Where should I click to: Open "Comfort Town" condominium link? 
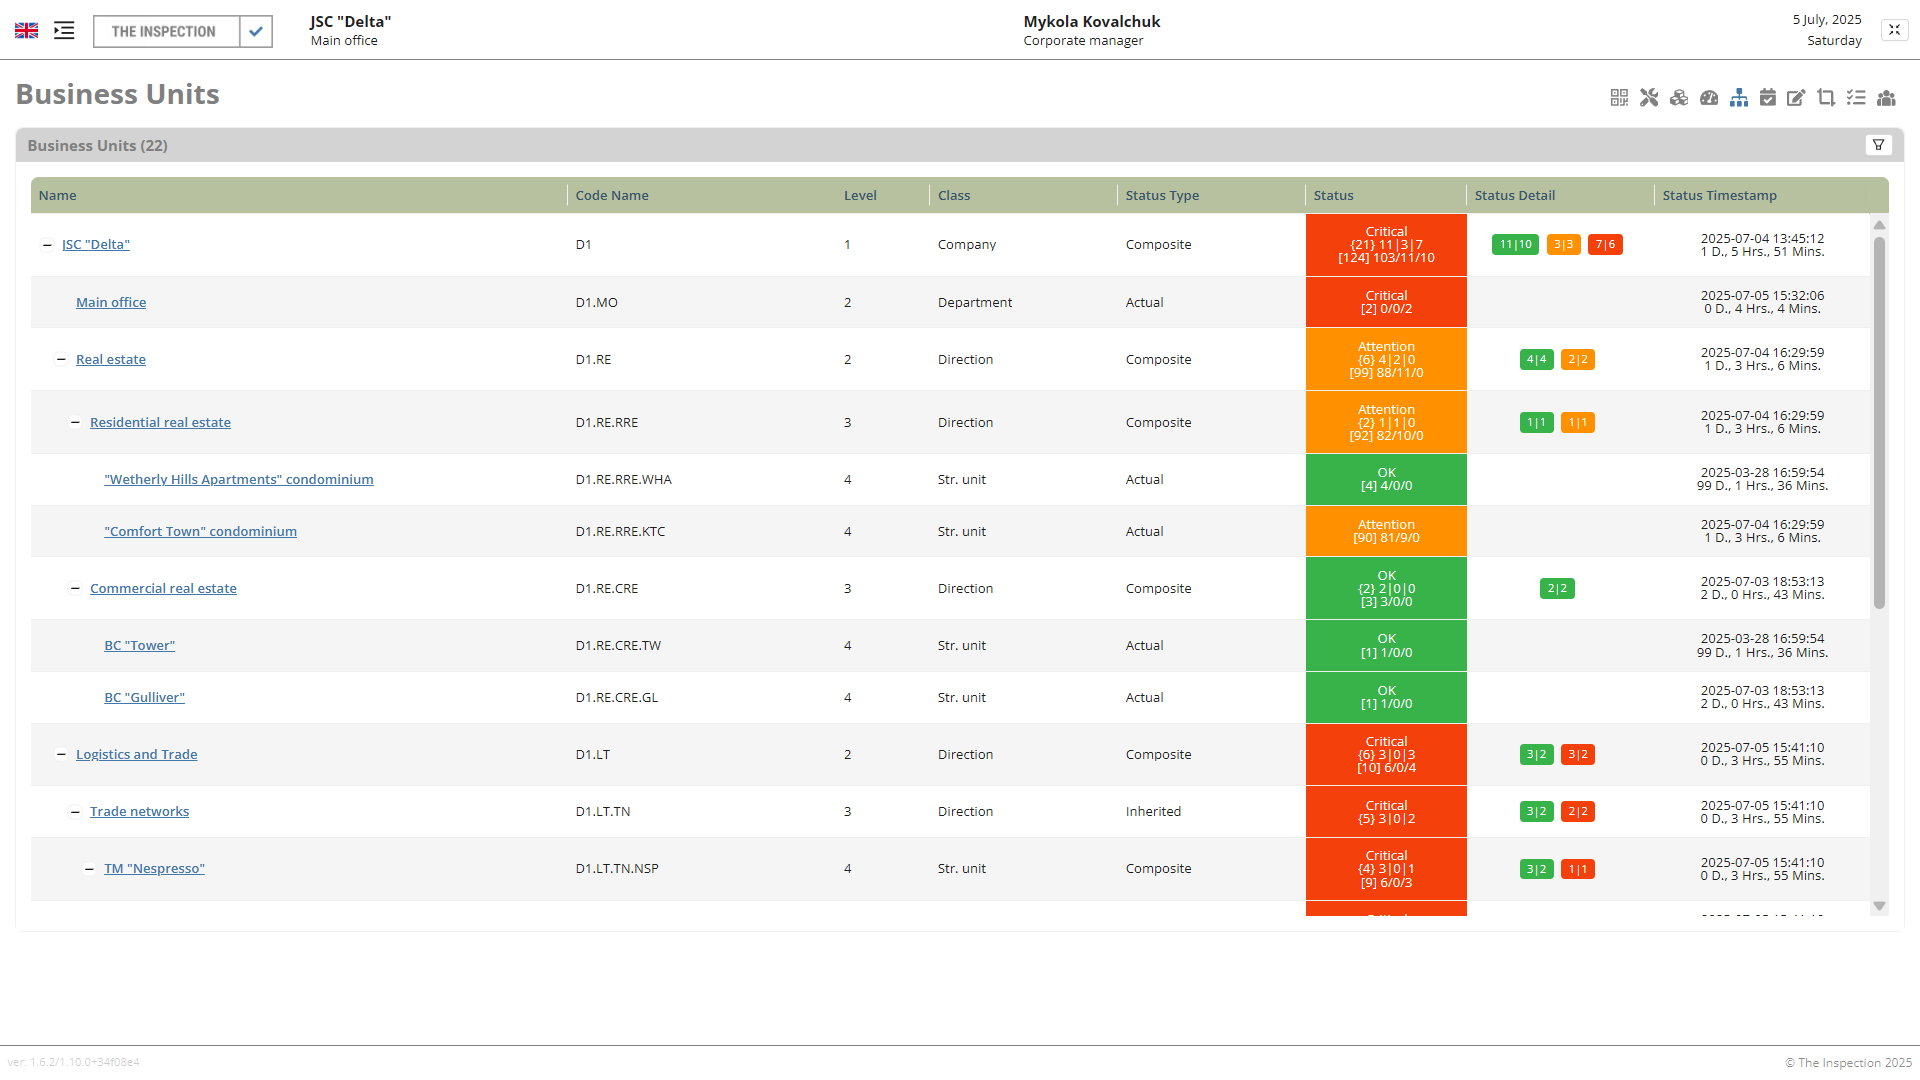point(200,531)
